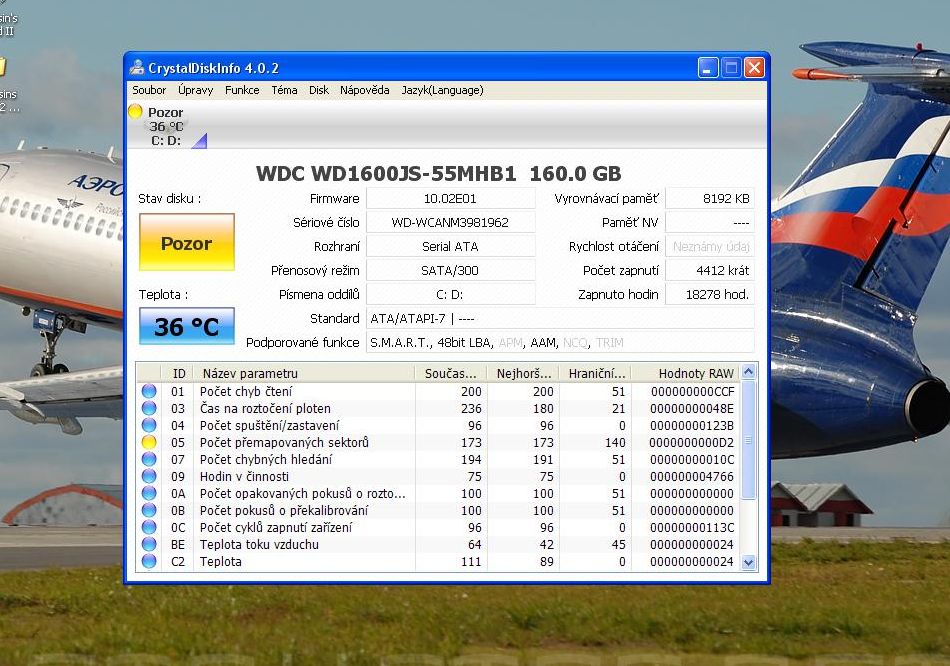Click the ID column header
This screenshot has width=950, height=666.
point(178,373)
